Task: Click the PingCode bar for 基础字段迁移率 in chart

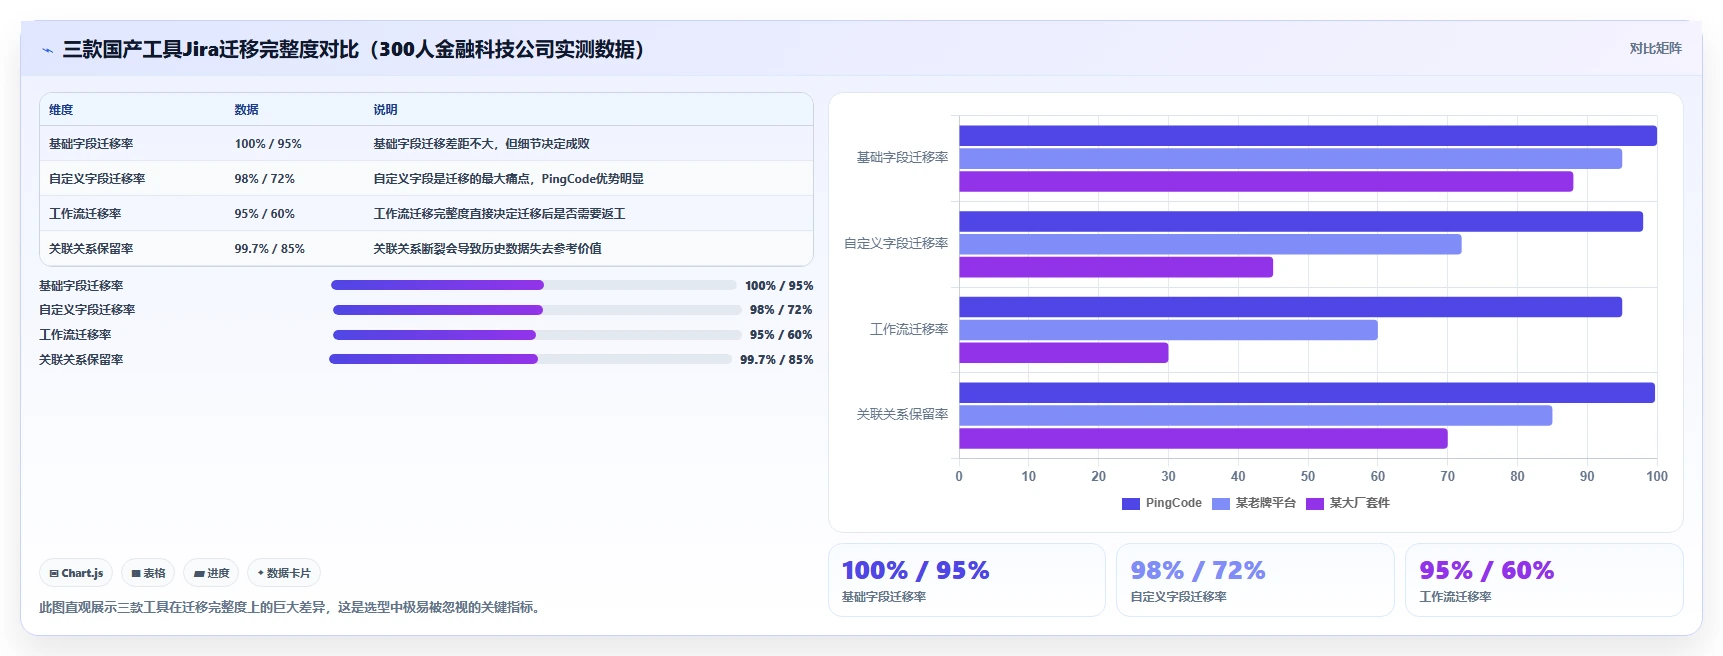Action: click(x=1308, y=136)
